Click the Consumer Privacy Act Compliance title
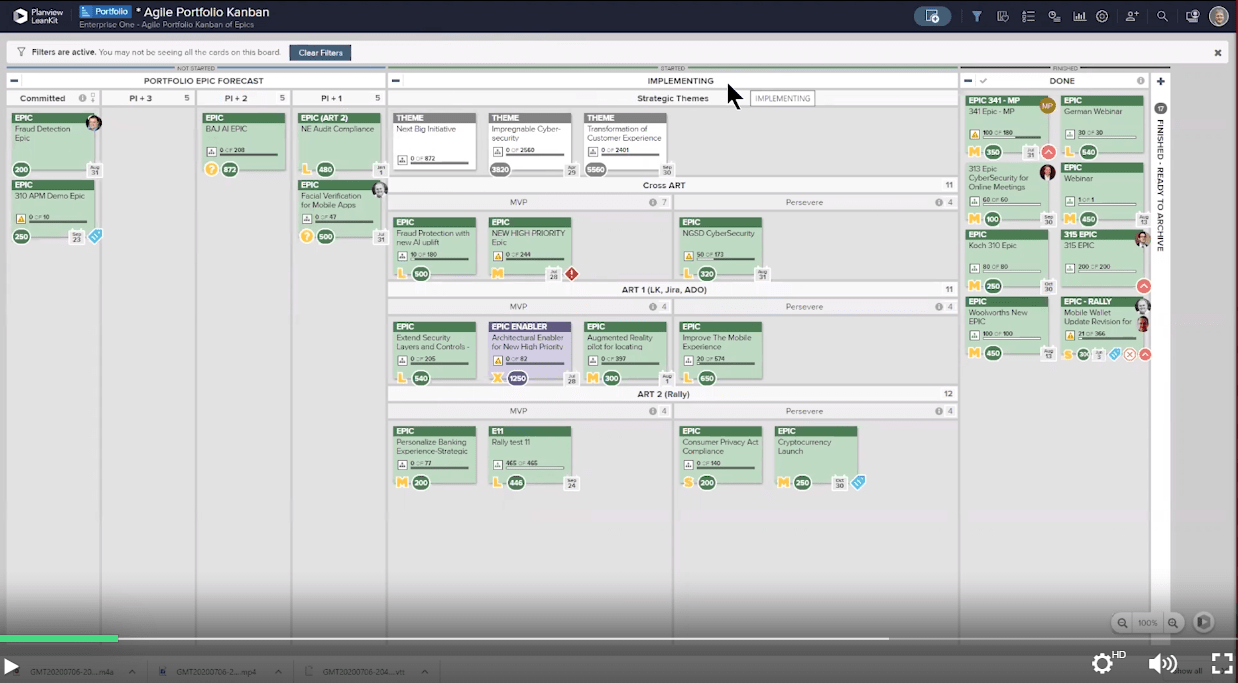1238x683 pixels. click(720, 446)
